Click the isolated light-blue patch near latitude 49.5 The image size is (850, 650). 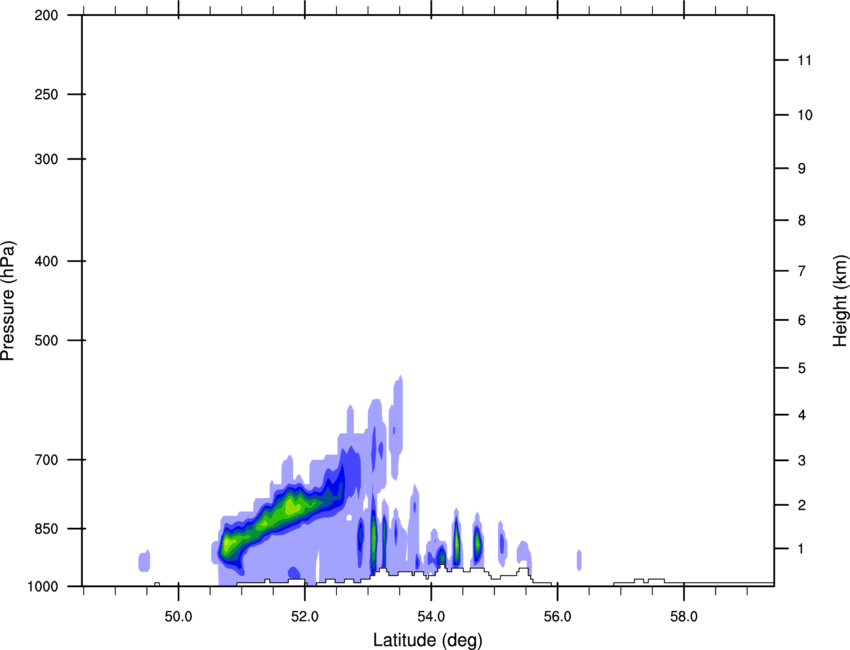click(x=144, y=561)
